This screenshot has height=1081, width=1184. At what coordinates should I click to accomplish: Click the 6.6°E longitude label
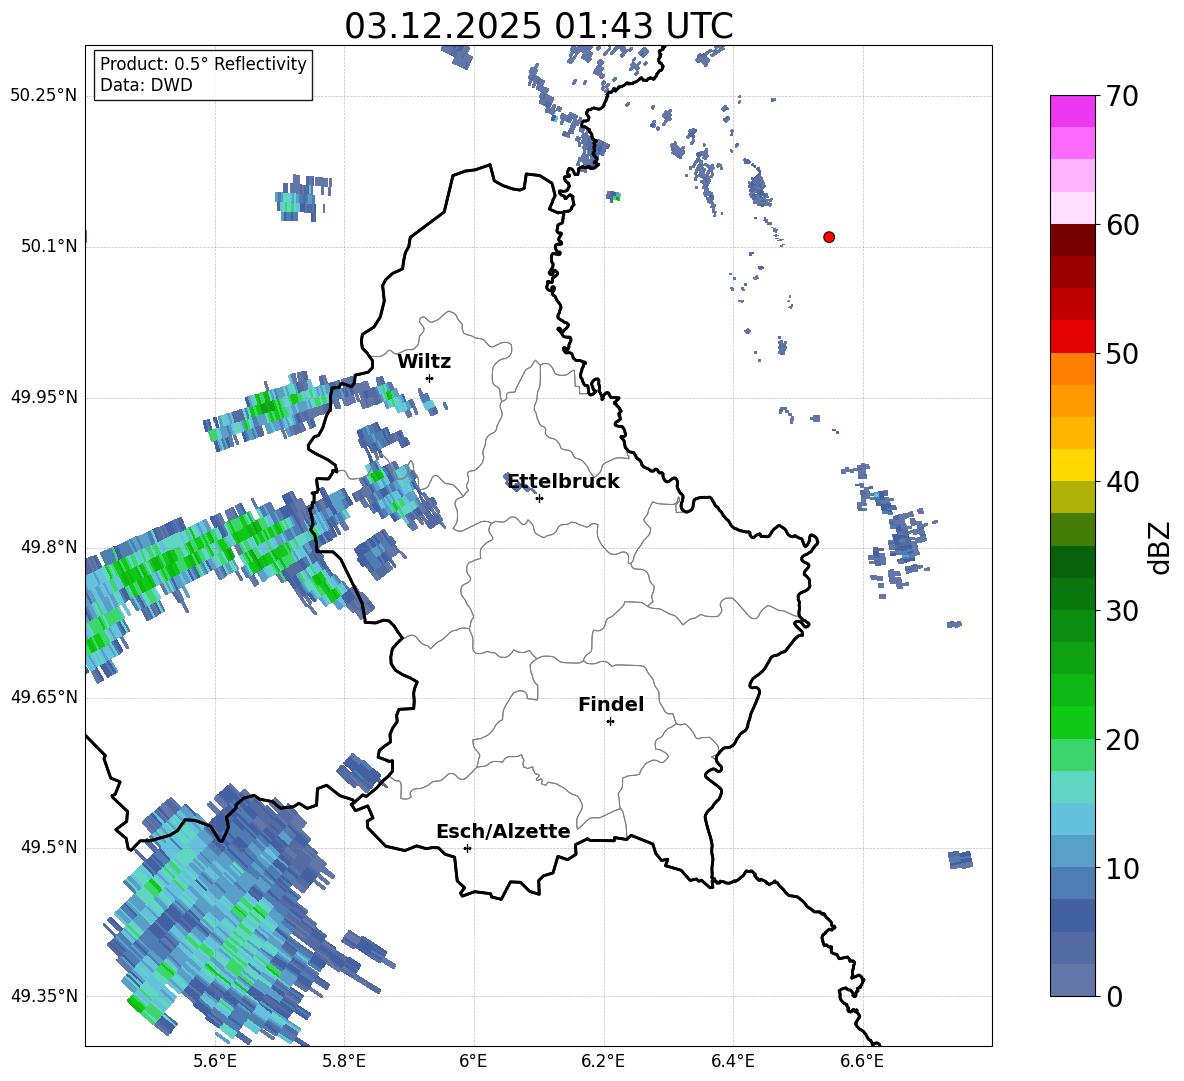click(862, 1061)
